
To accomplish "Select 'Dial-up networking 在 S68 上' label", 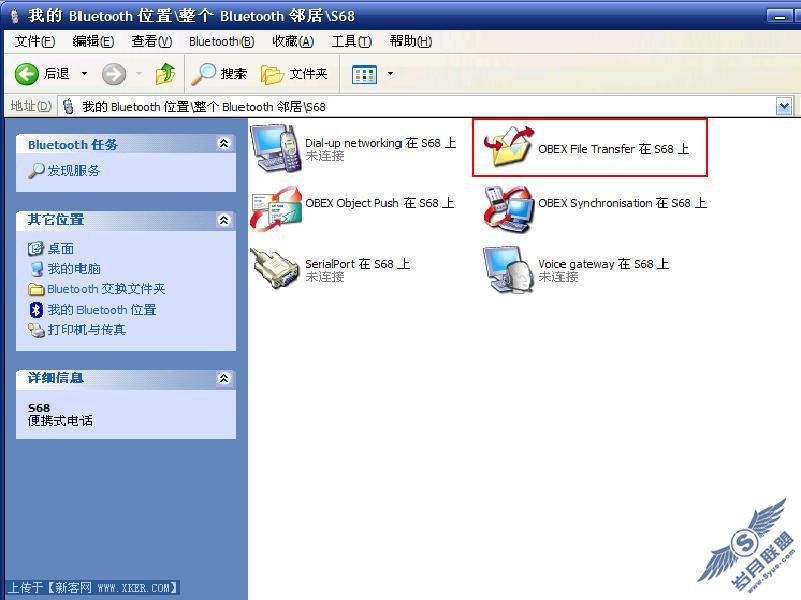I will [x=381, y=142].
